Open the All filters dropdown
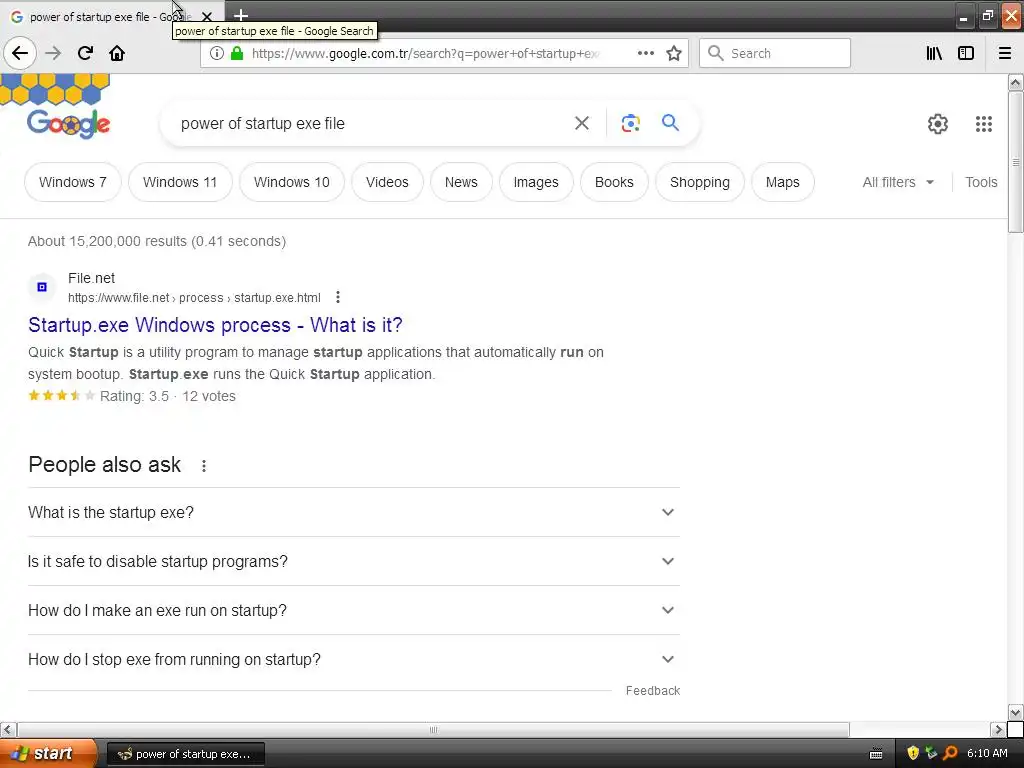 898,182
